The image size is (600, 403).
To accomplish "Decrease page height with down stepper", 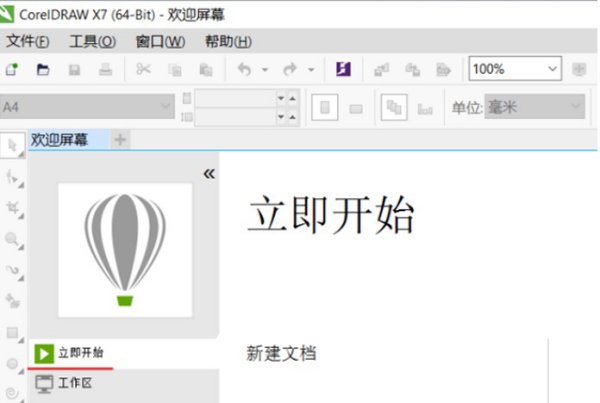I will [x=281, y=117].
